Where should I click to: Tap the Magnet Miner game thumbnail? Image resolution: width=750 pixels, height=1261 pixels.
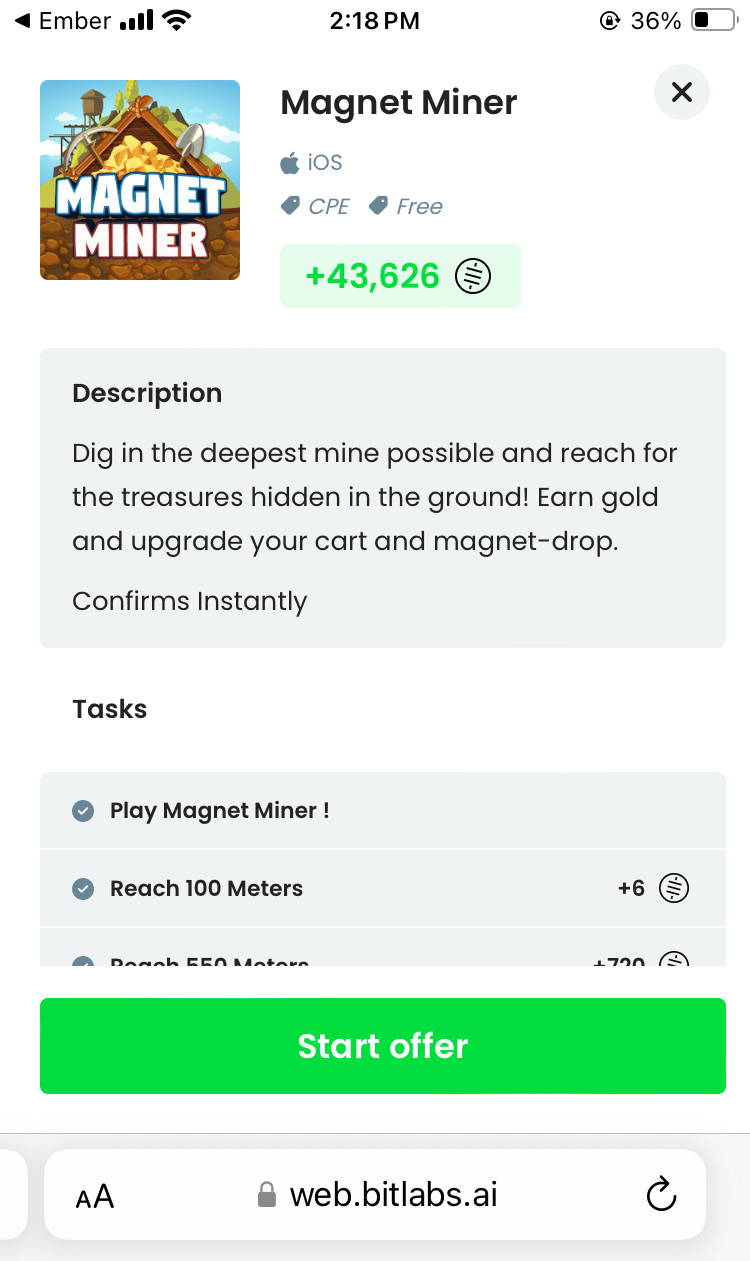140,180
